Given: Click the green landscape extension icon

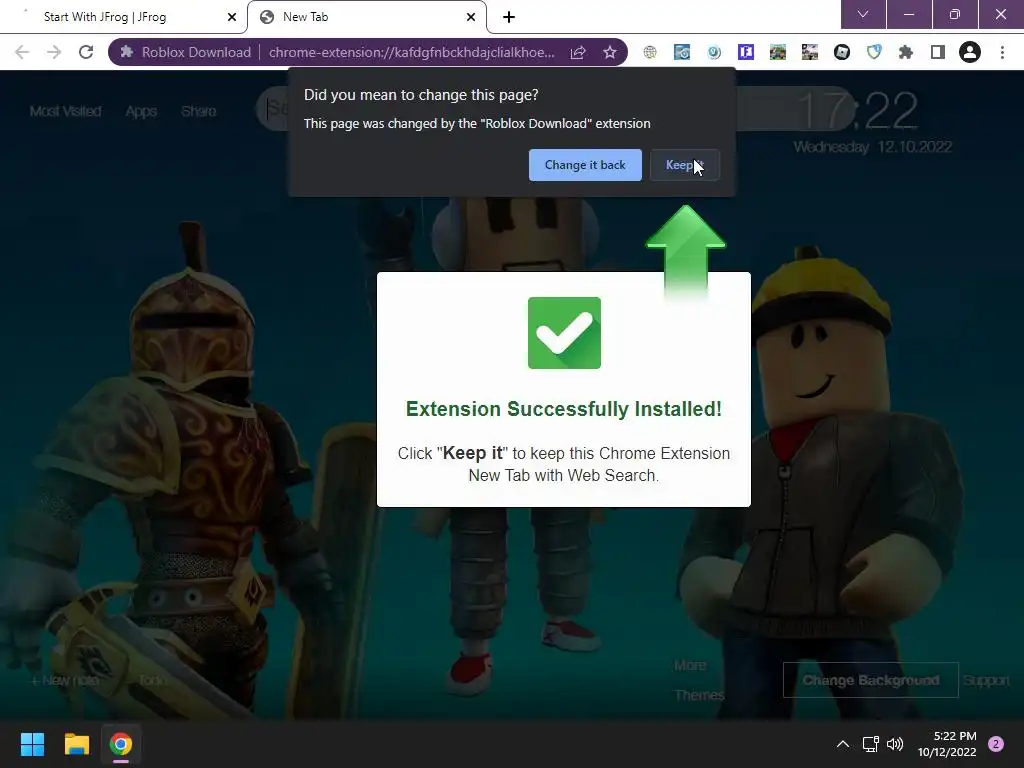Looking at the screenshot, I should tap(778, 52).
